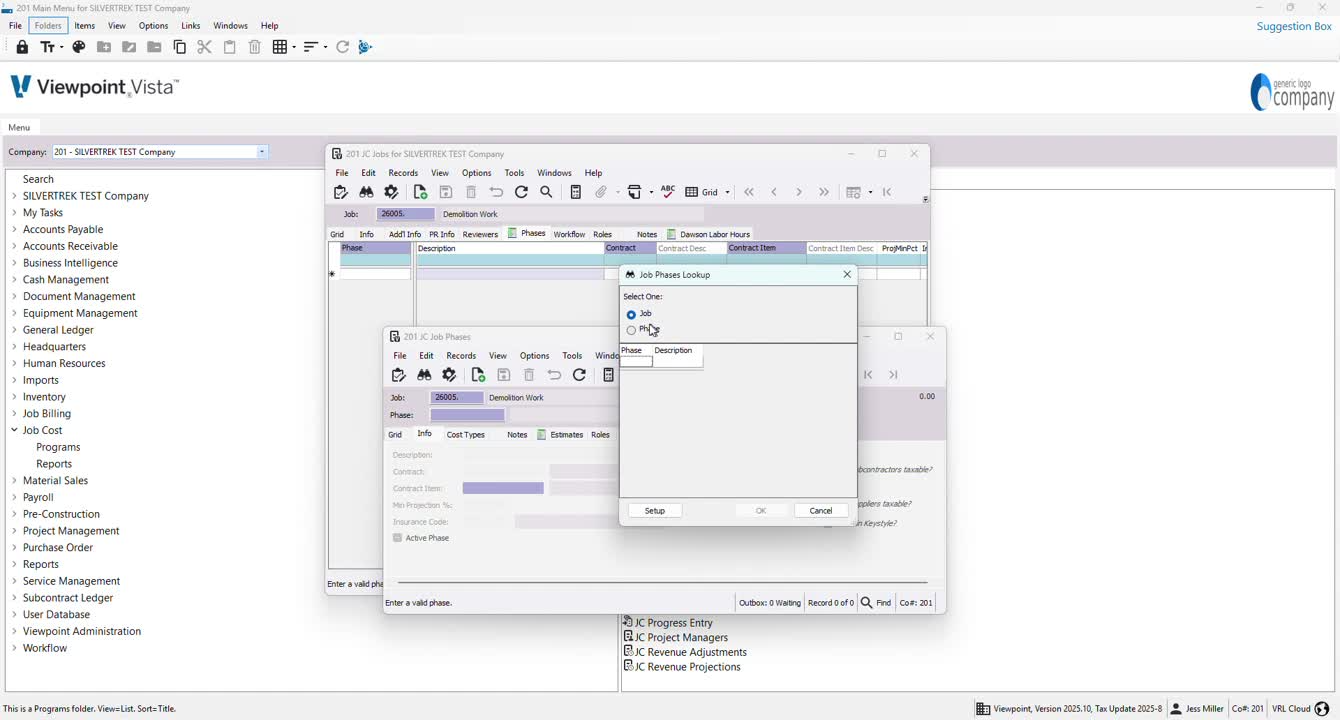Viewport: 1340px width, 720px height.
Task: Switch to the Workflow tab in JC Jobs
Action: pos(569,234)
